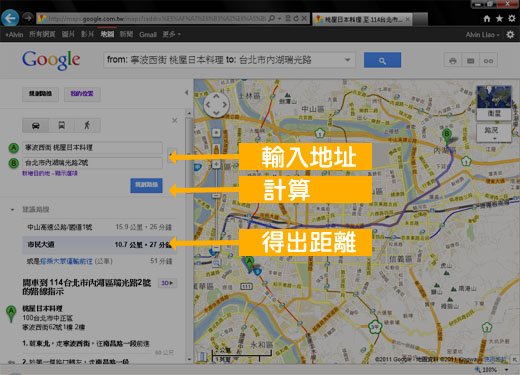Click the link chain icon

tap(488, 61)
